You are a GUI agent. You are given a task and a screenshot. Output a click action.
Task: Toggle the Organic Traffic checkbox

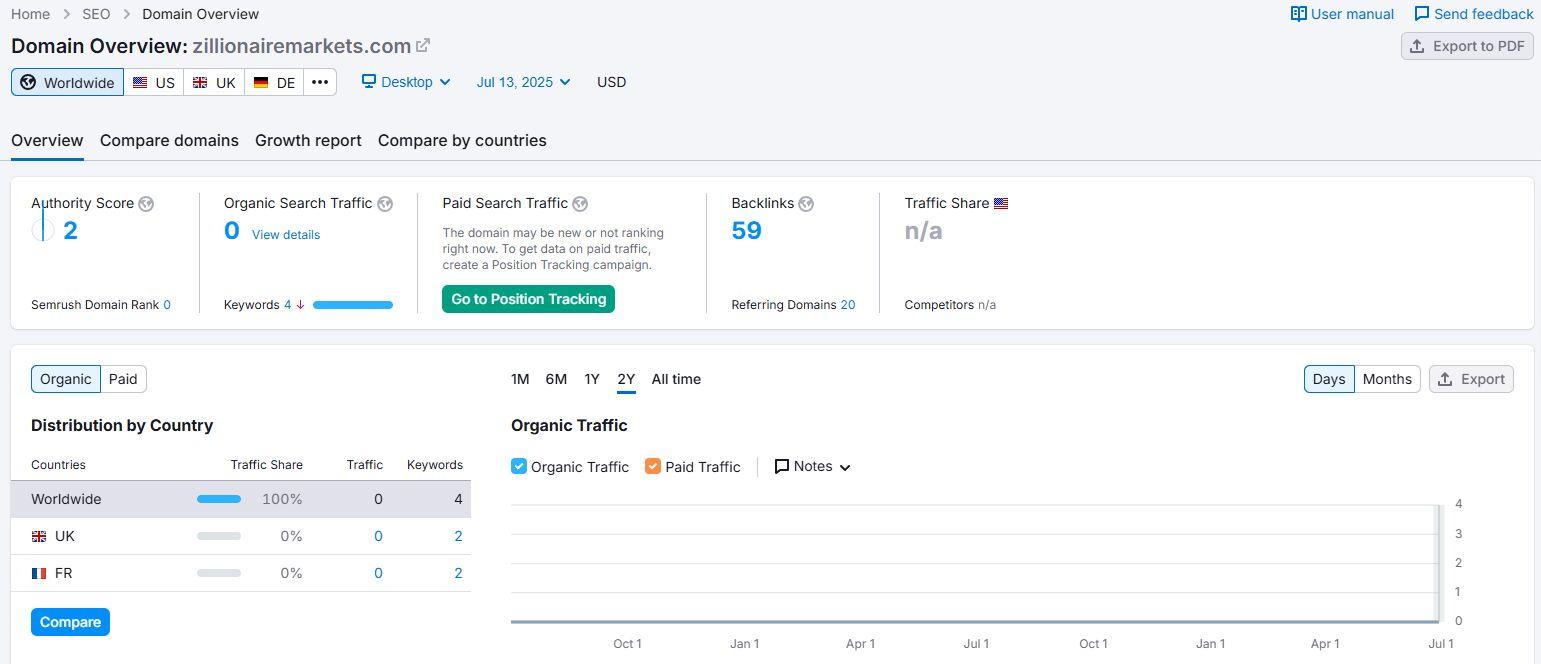pos(519,466)
